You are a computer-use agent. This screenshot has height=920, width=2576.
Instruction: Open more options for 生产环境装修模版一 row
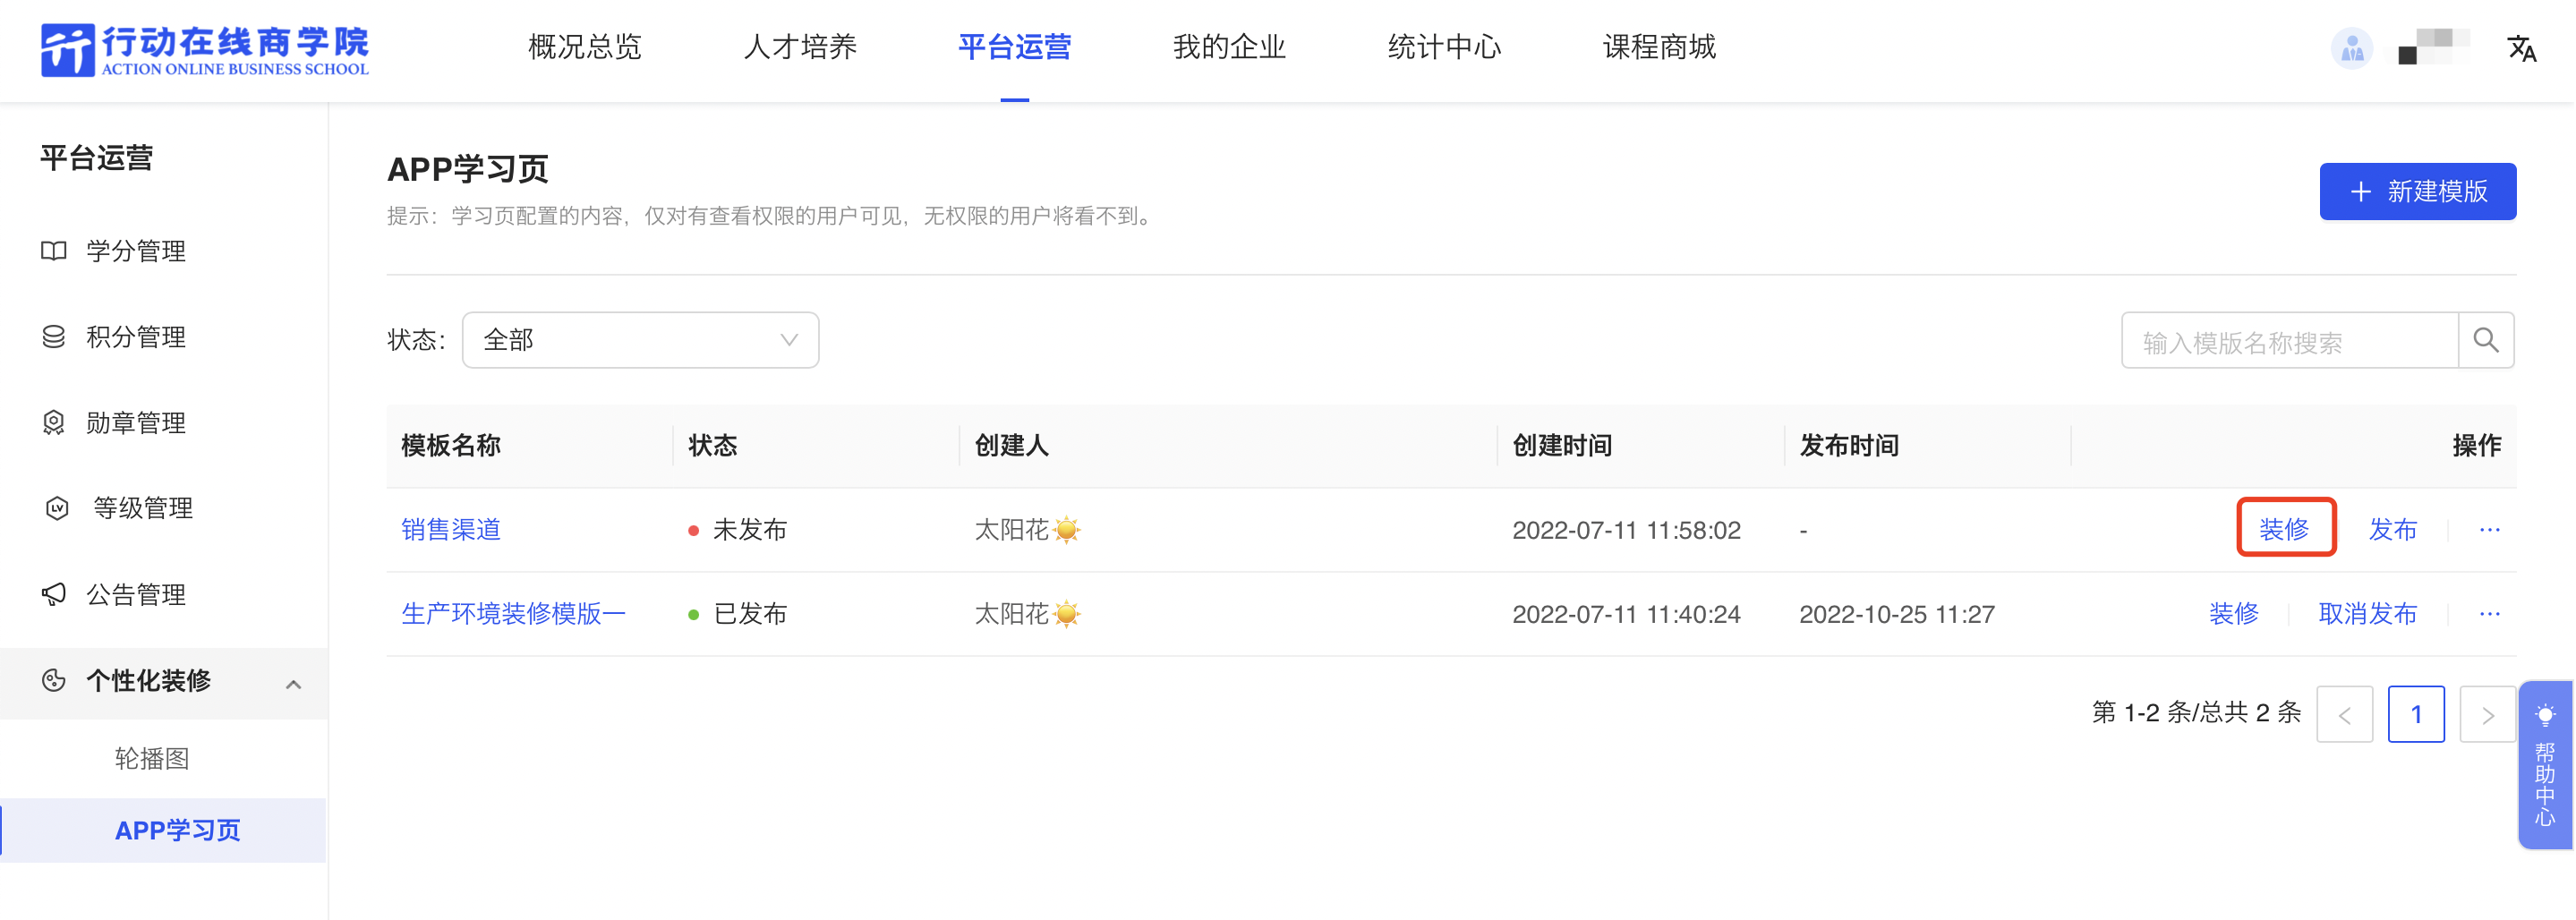click(x=2490, y=614)
